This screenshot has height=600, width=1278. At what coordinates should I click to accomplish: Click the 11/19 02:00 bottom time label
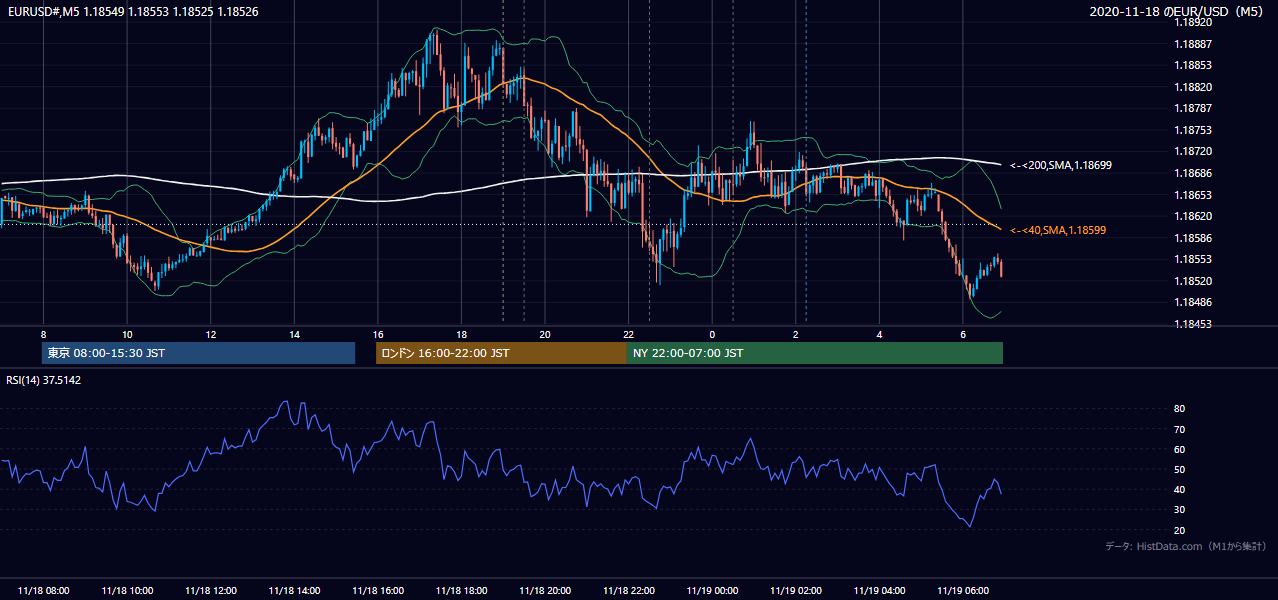pyautogui.click(x=796, y=591)
